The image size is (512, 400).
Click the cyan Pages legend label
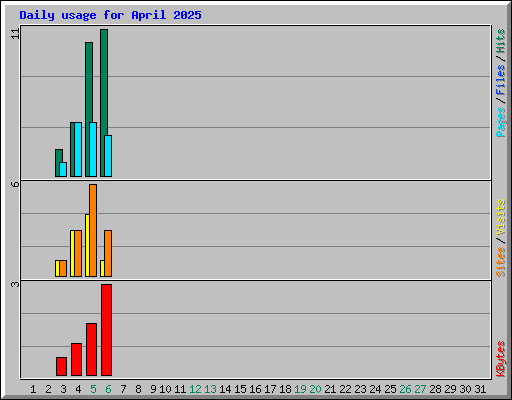[501, 122]
